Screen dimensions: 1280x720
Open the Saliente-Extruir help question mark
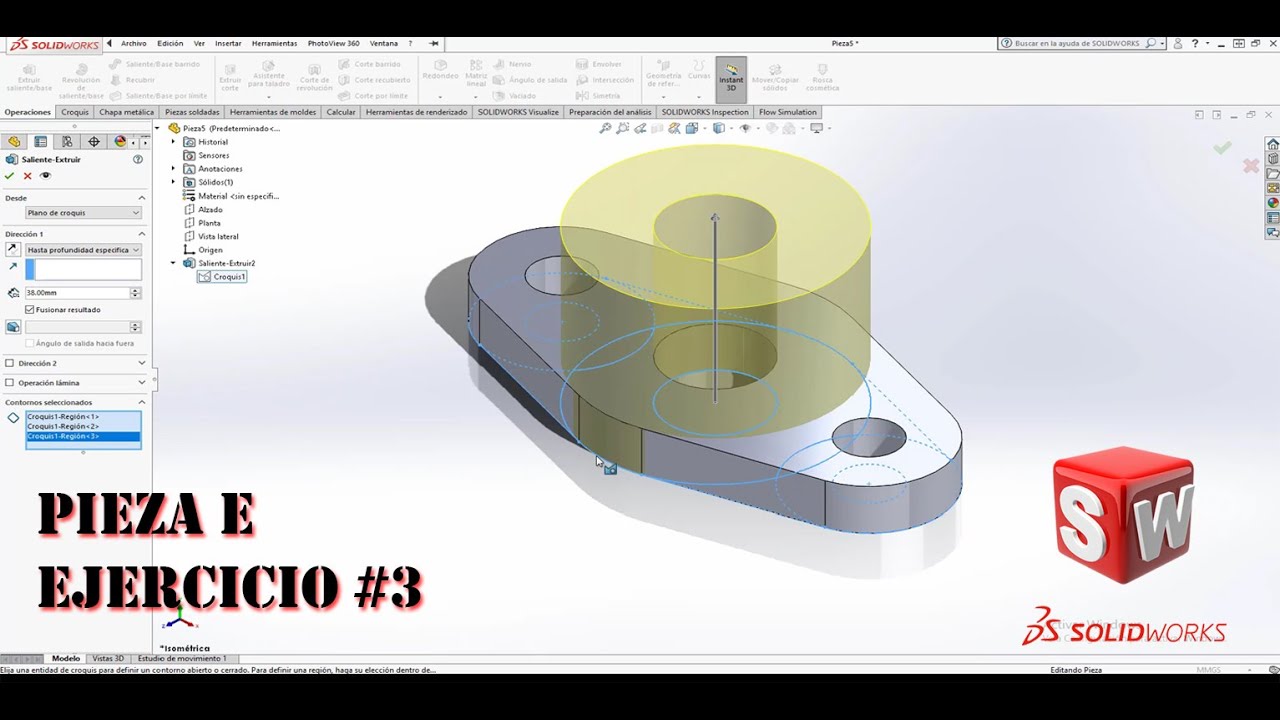(138, 159)
